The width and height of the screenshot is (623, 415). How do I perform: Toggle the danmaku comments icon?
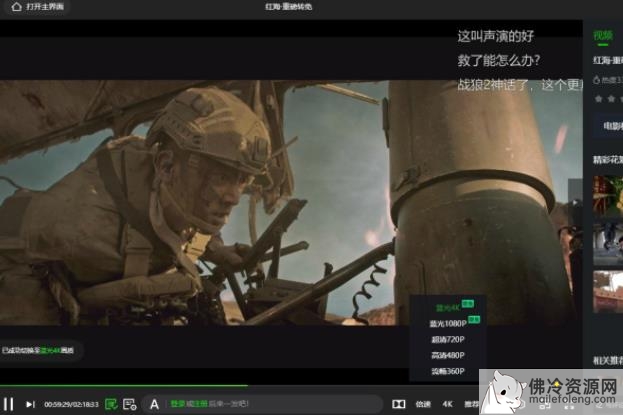coord(112,404)
